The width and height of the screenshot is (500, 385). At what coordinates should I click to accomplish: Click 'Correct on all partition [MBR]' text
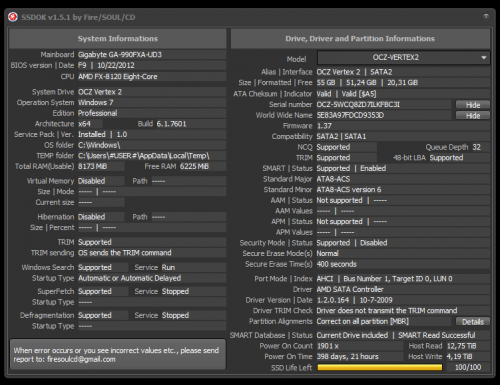363,322
